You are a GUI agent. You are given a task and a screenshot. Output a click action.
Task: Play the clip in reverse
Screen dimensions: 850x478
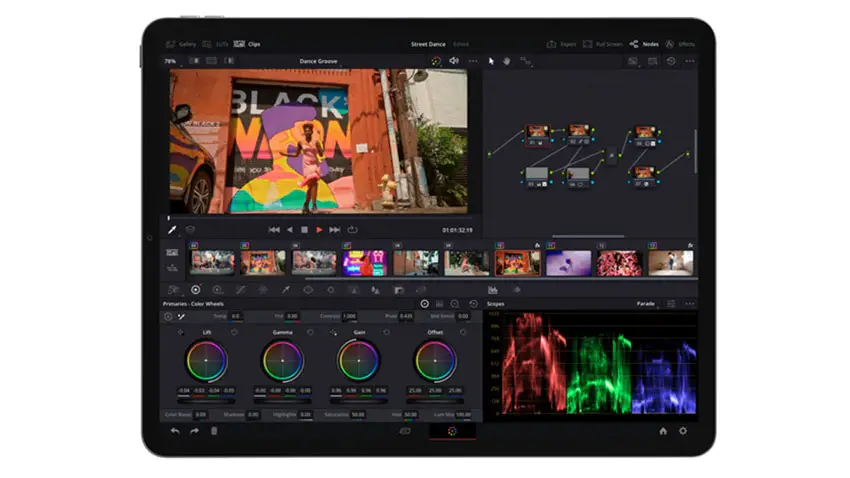tap(290, 230)
